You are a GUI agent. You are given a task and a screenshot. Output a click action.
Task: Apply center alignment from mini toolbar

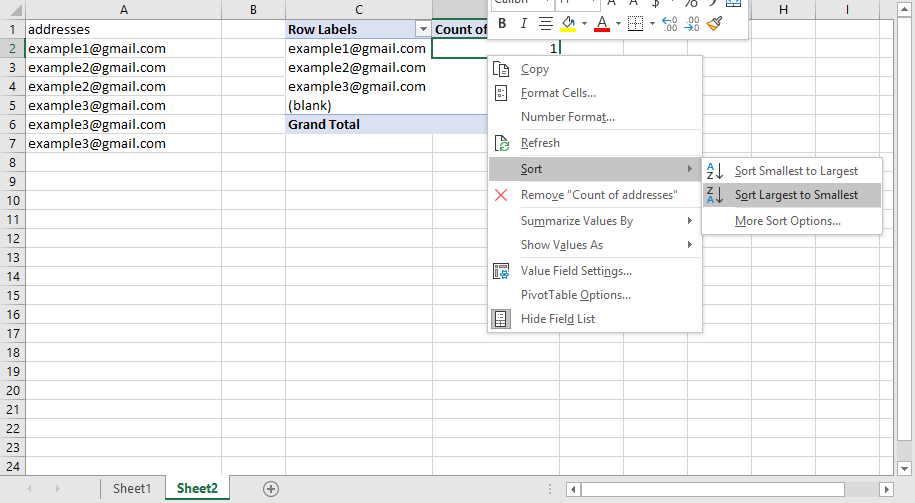[x=546, y=24]
